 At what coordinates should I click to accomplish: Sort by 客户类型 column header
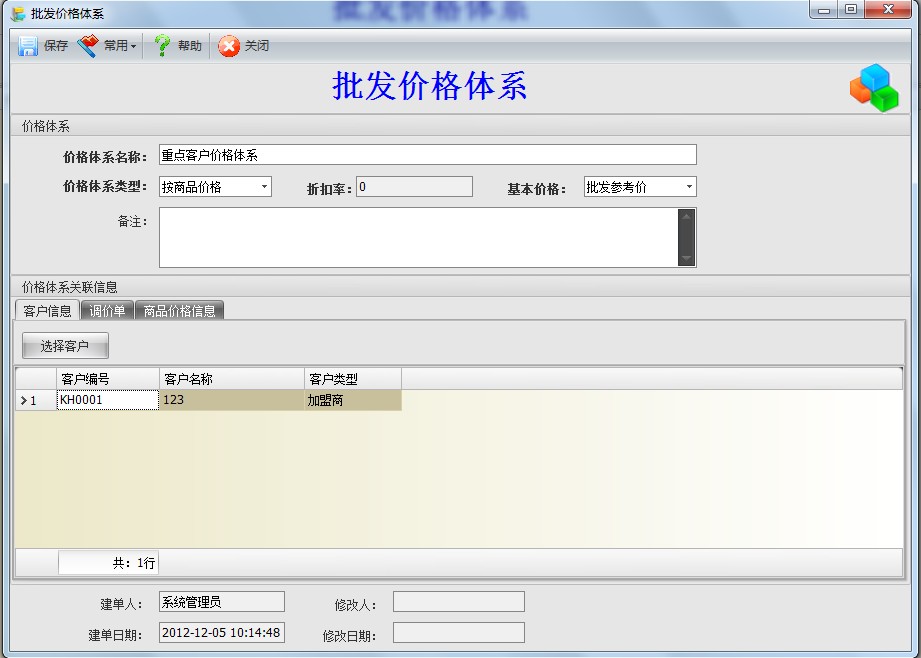[x=353, y=379]
